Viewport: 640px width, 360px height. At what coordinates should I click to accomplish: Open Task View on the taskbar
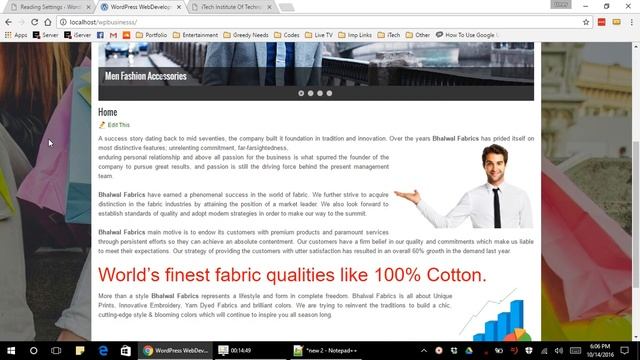click(x=56, y=351)
